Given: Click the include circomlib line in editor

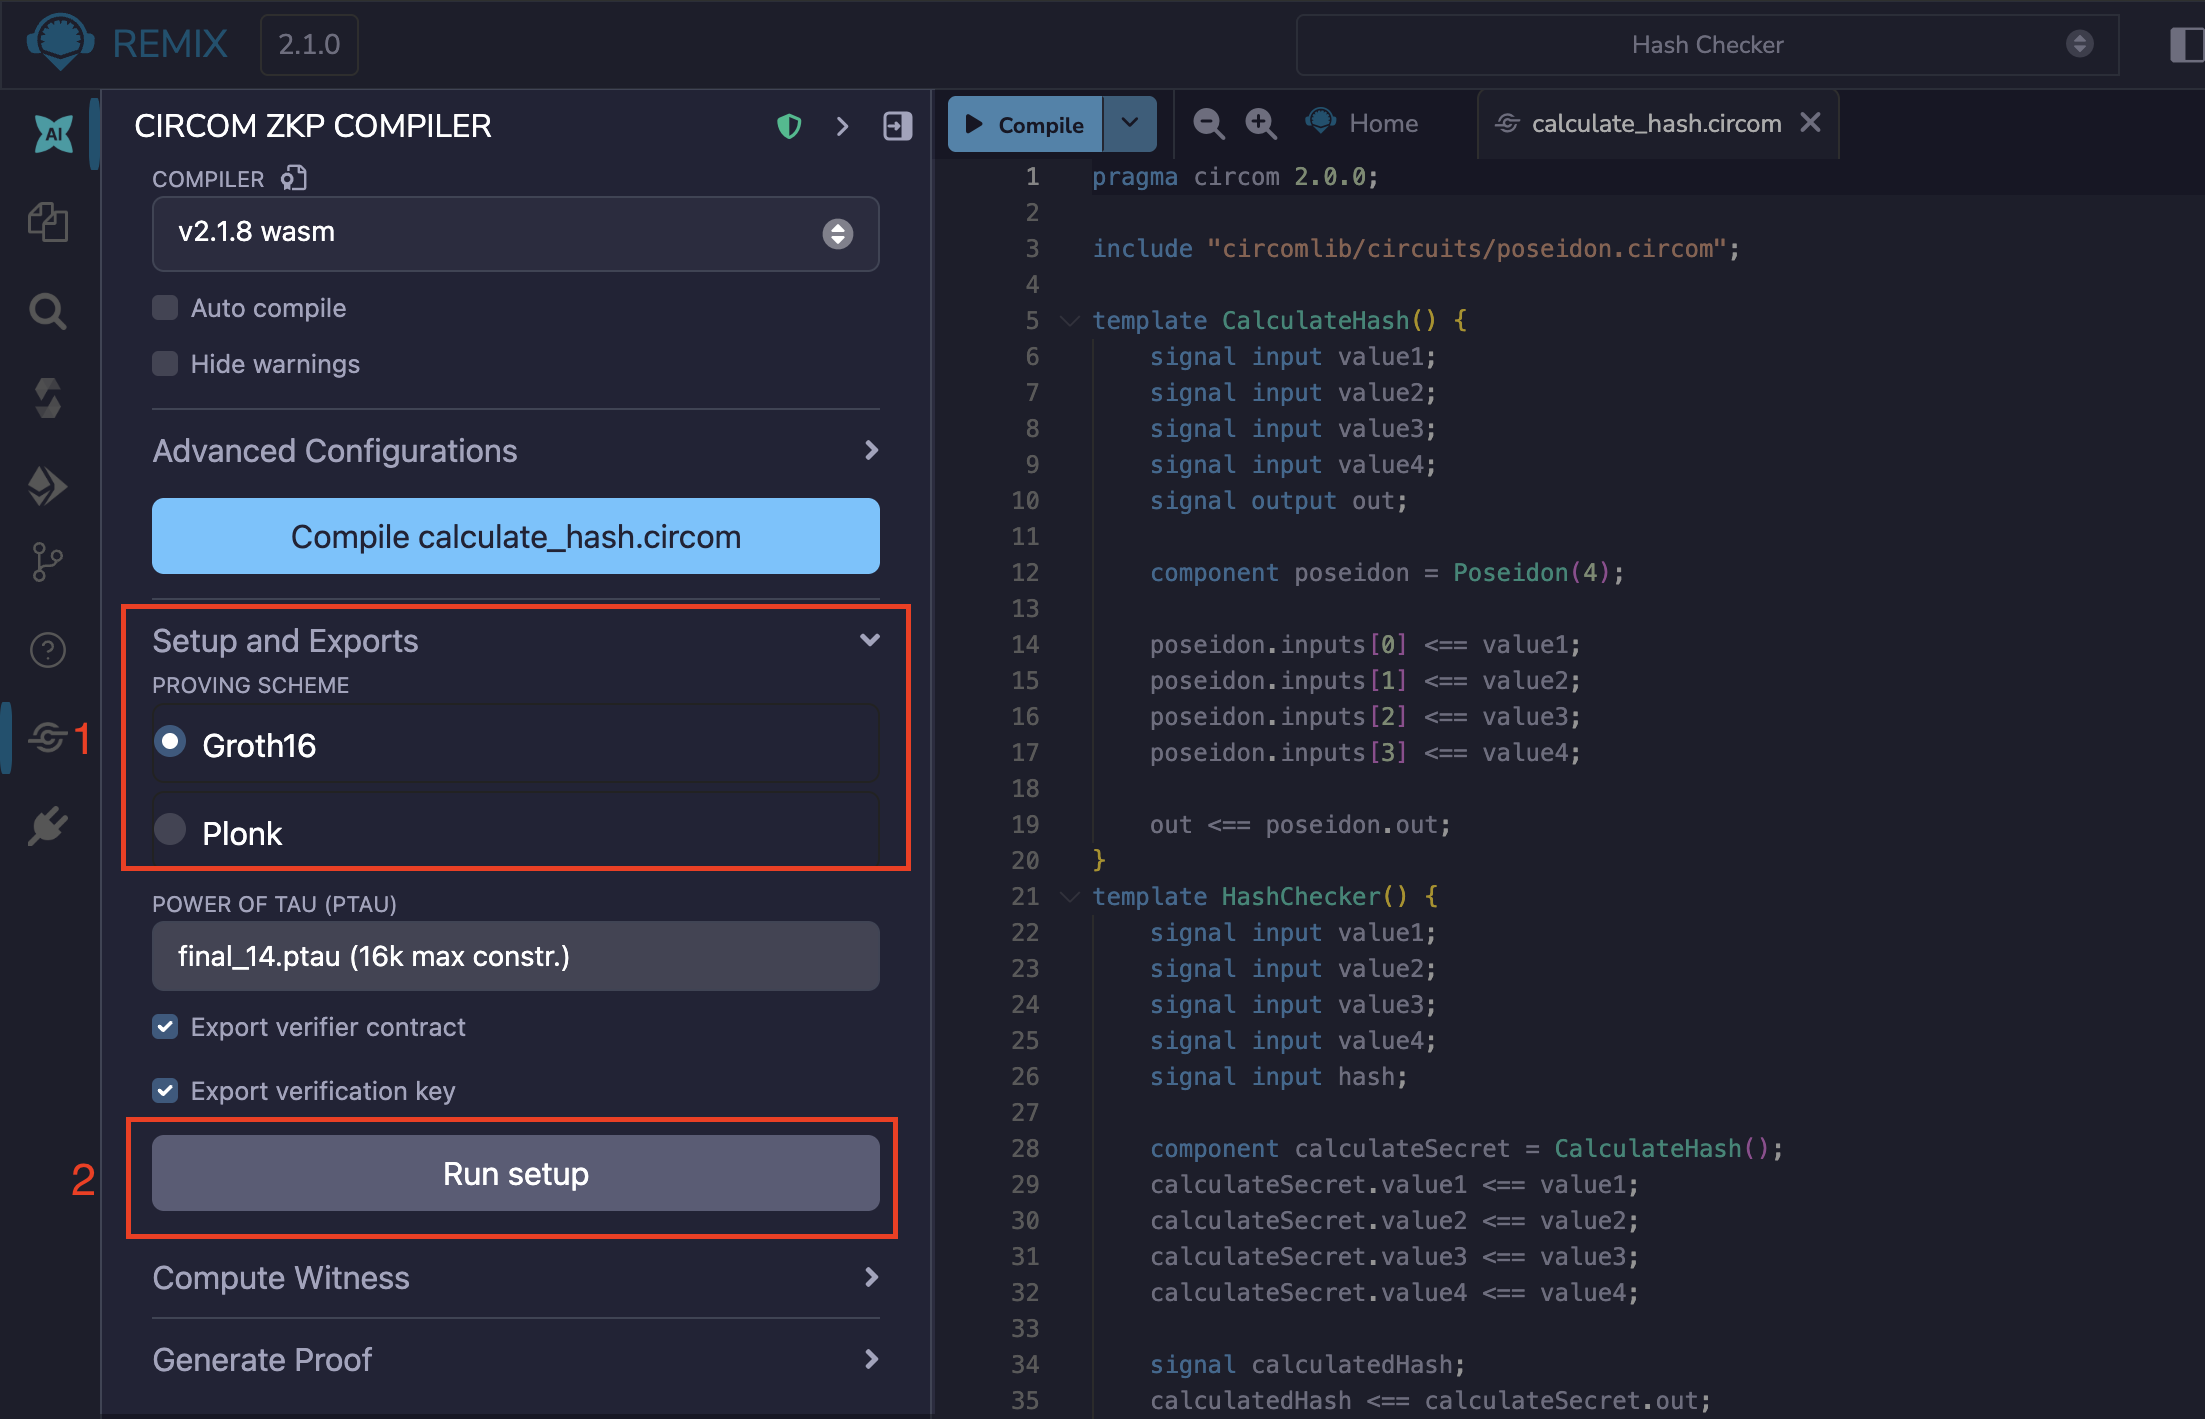Looking at the screenshot, I should pos(1416,249).
